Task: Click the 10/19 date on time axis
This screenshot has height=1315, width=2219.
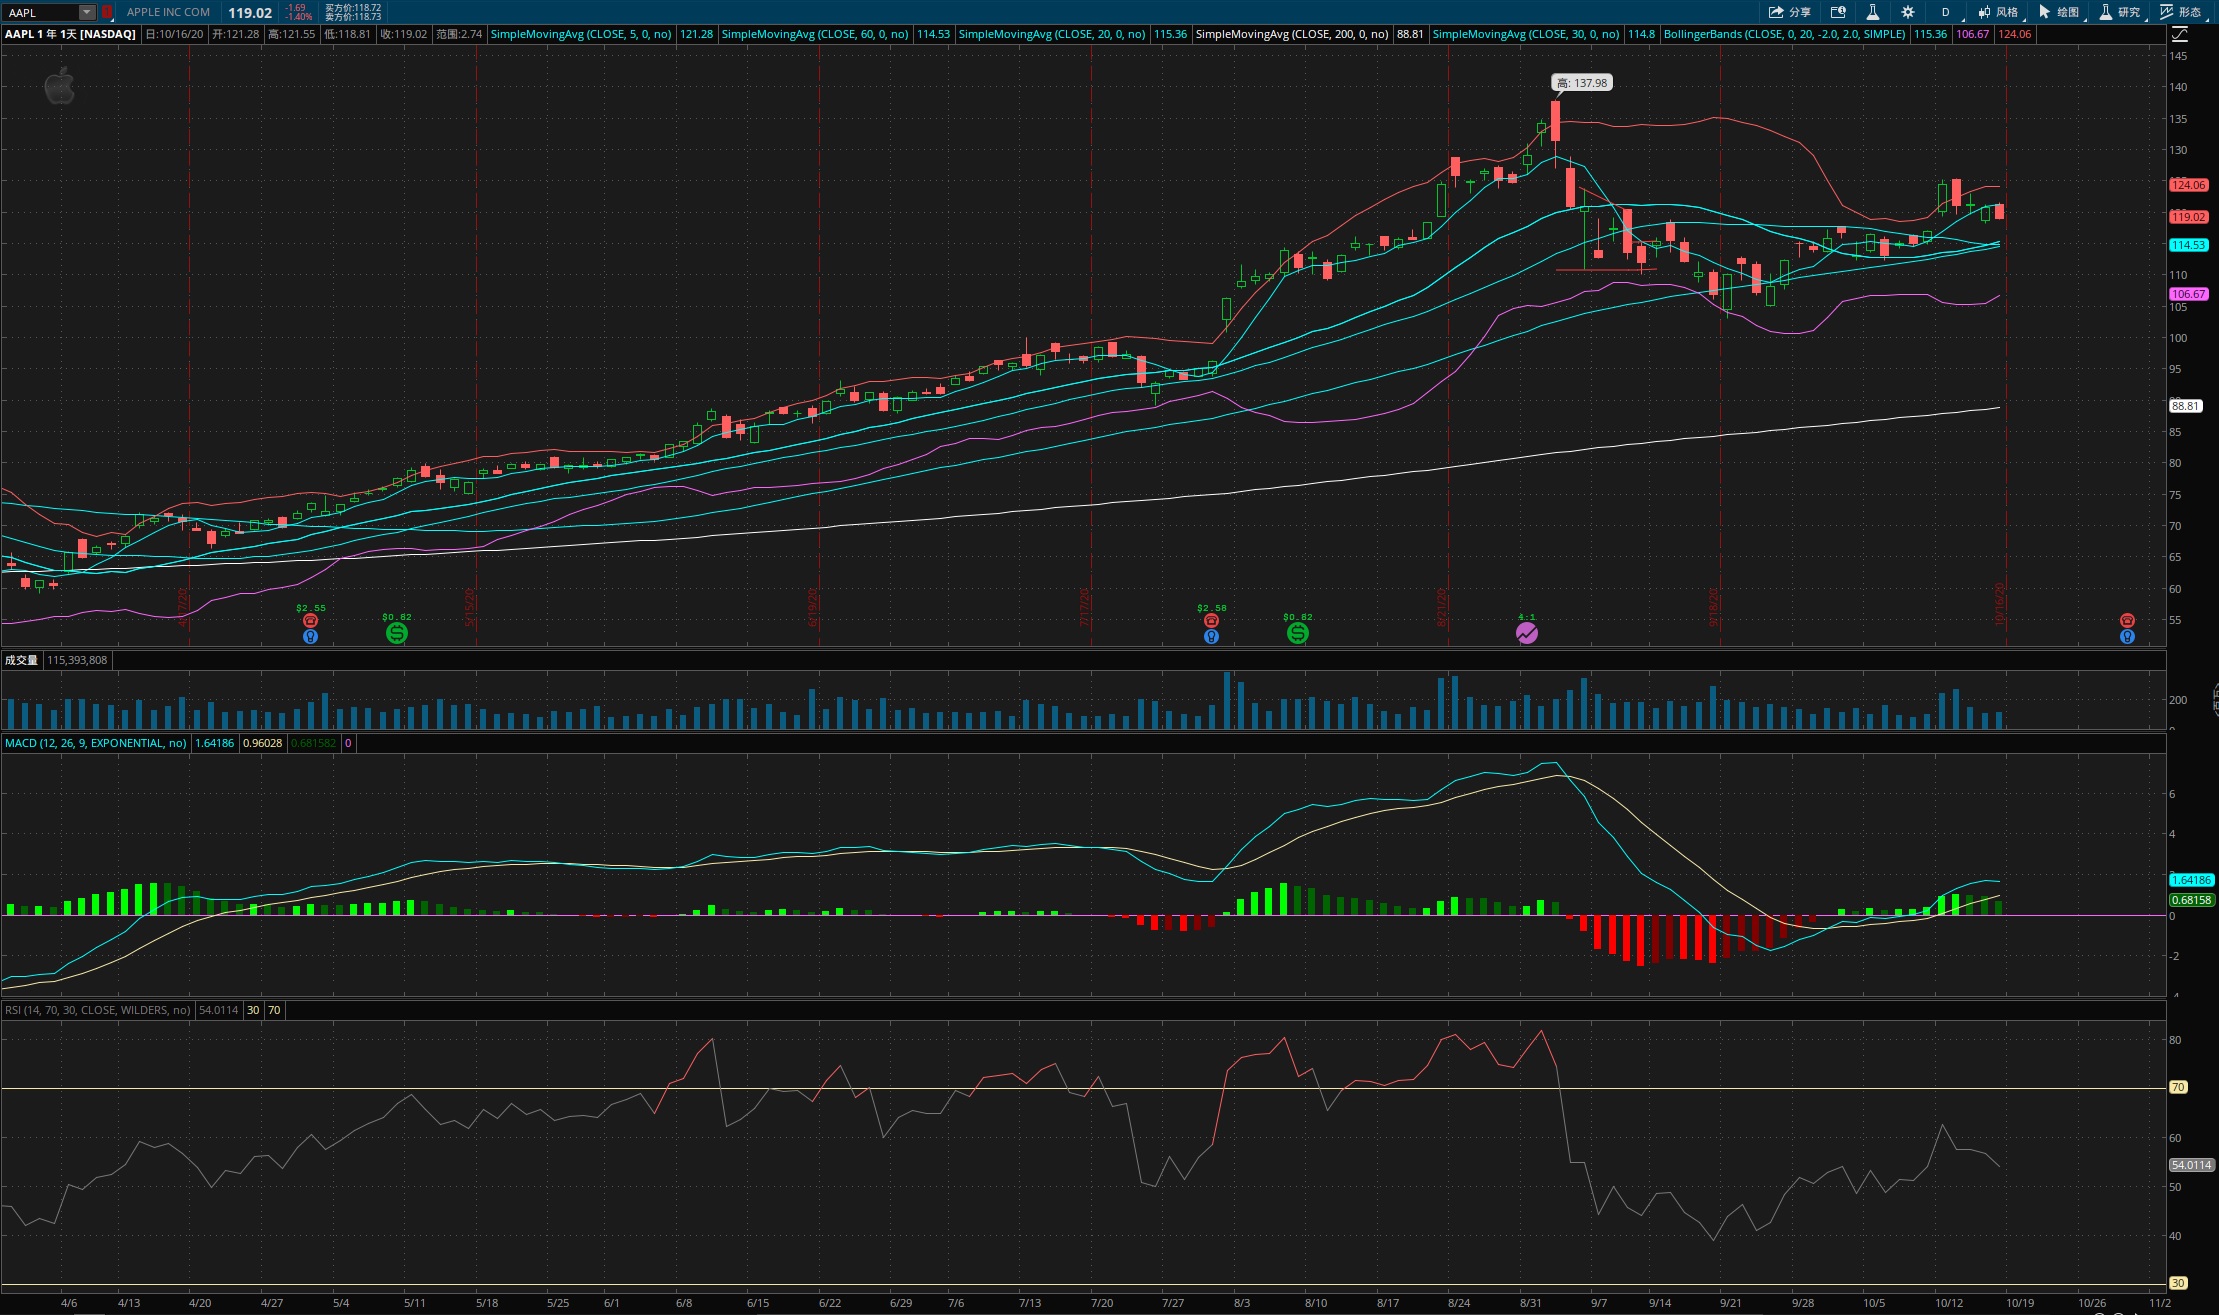Action: (x=2020, y=1303)
